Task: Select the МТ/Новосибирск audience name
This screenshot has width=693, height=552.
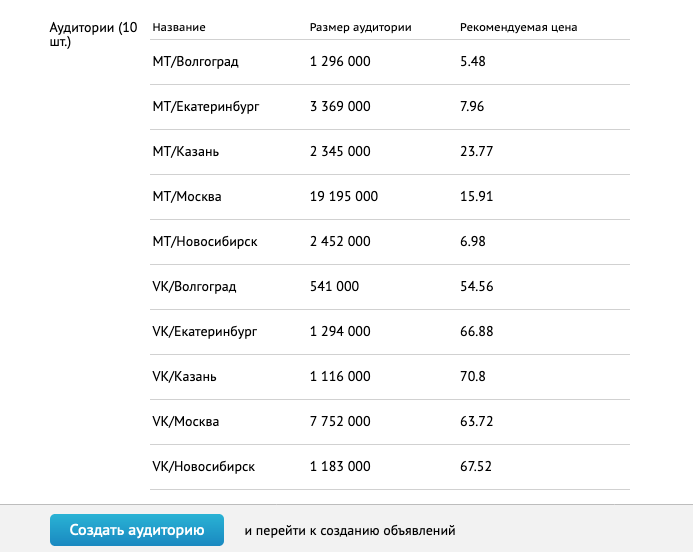Action: (205, 242)
